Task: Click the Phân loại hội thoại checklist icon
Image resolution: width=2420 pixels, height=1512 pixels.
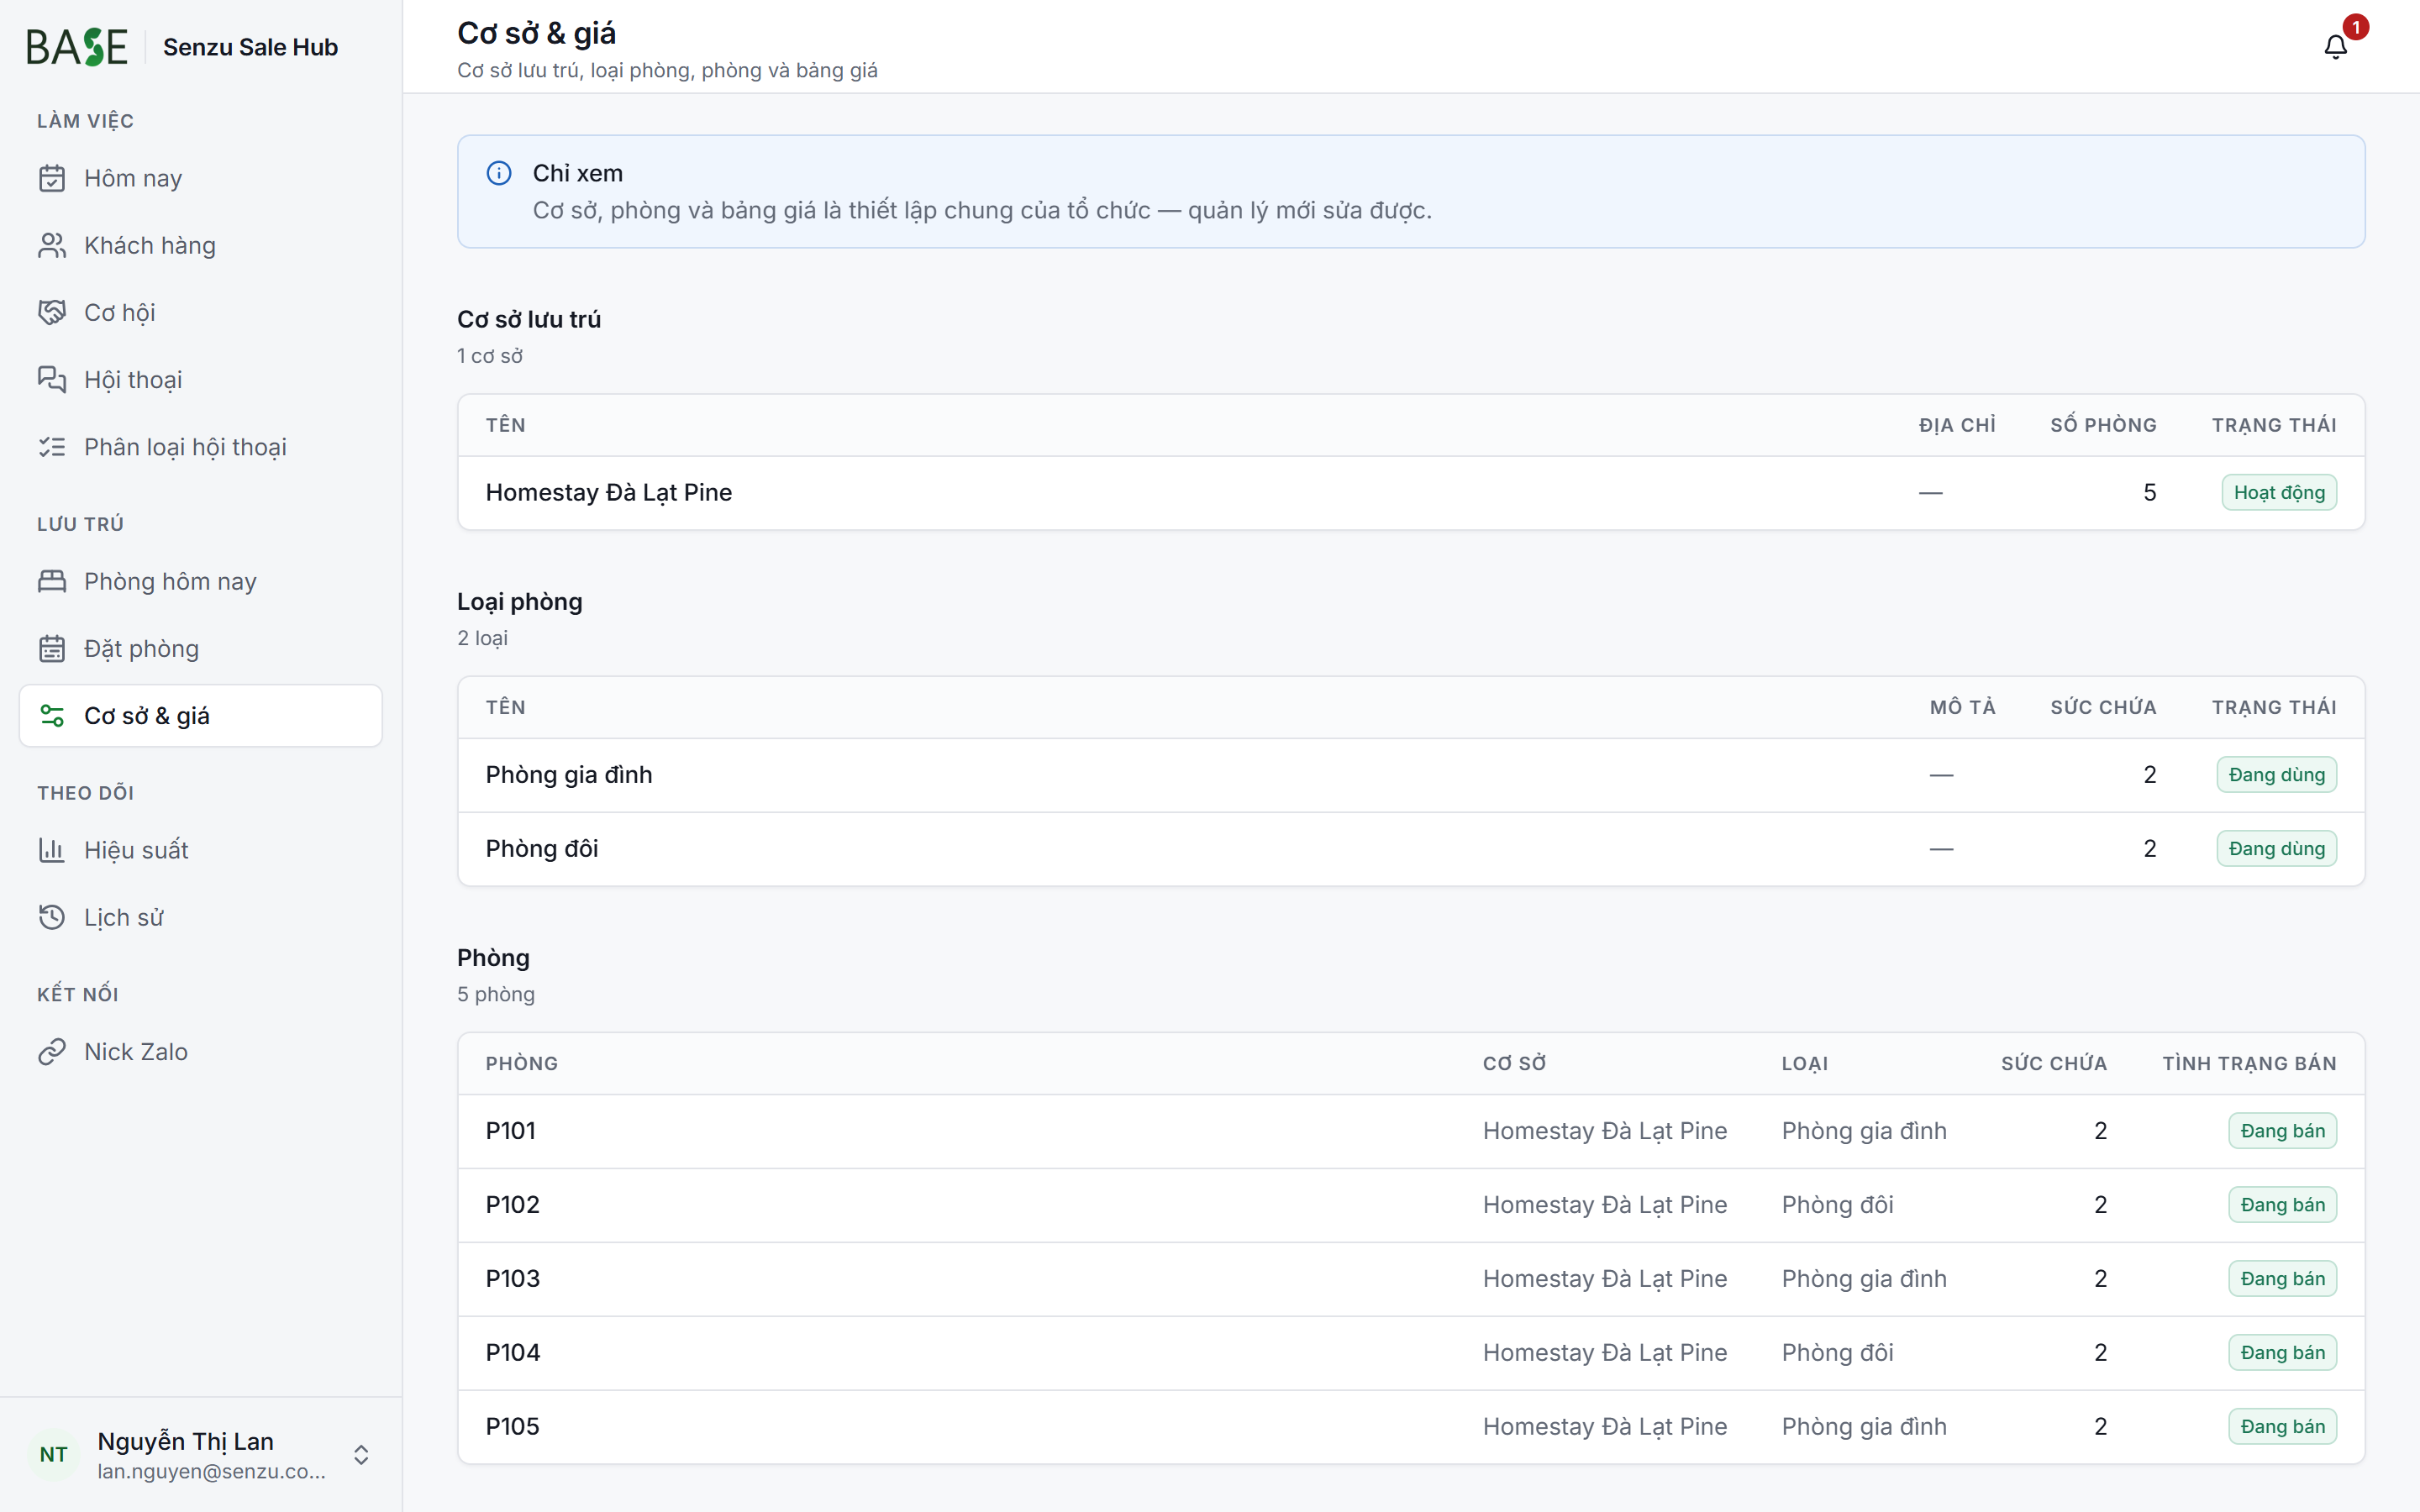Action: tap(52, 447)
